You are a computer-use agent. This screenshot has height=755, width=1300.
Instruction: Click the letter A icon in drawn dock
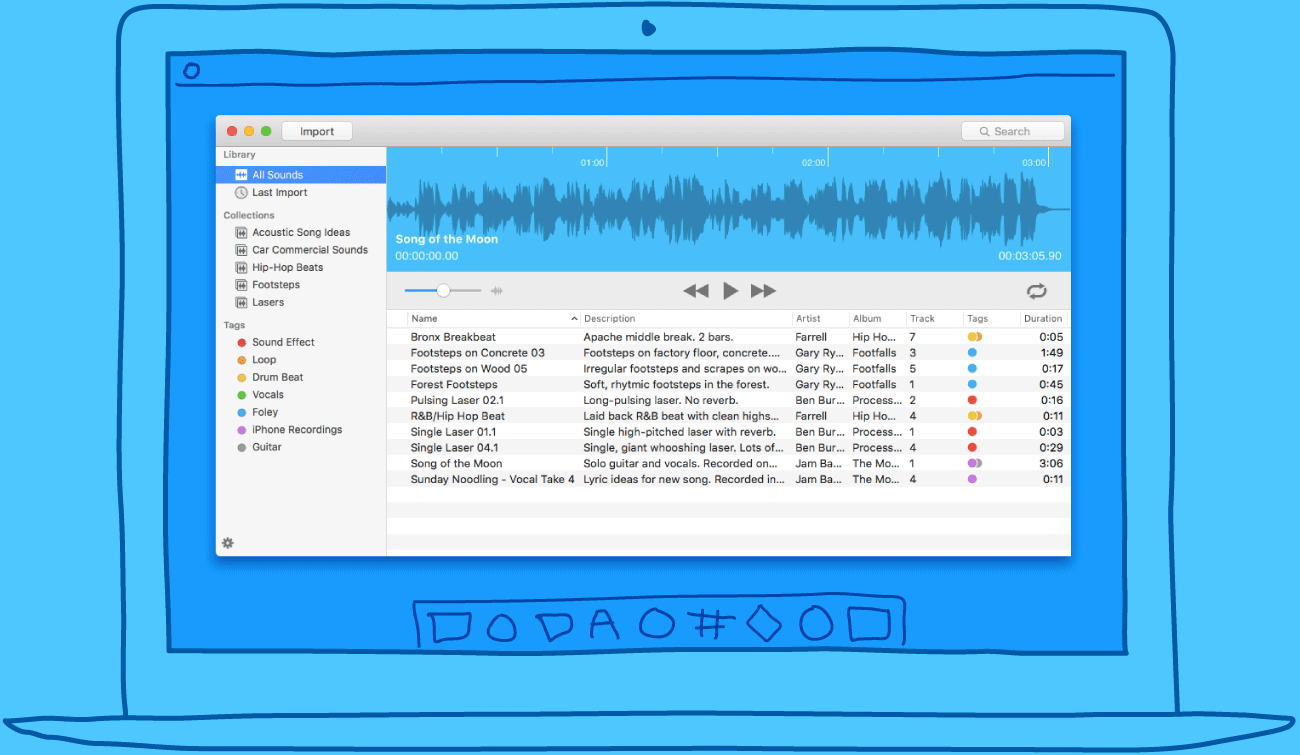(x=605, y=623)
